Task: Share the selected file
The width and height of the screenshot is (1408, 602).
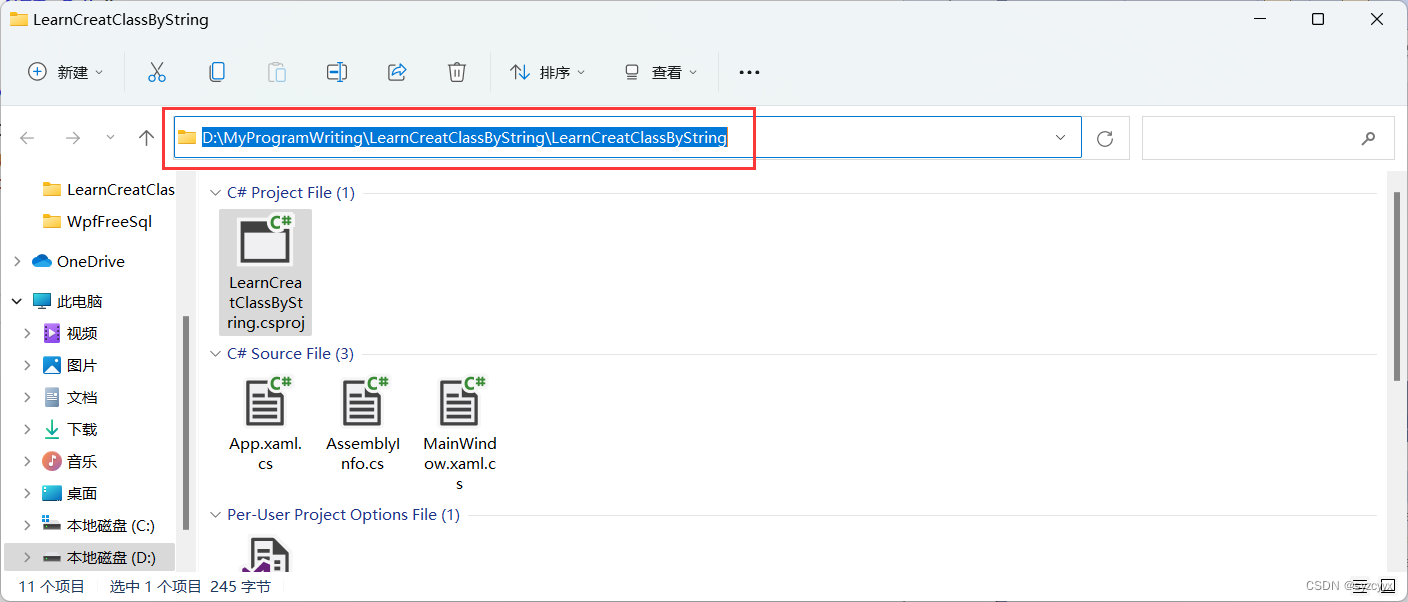Action: (397, 71)
